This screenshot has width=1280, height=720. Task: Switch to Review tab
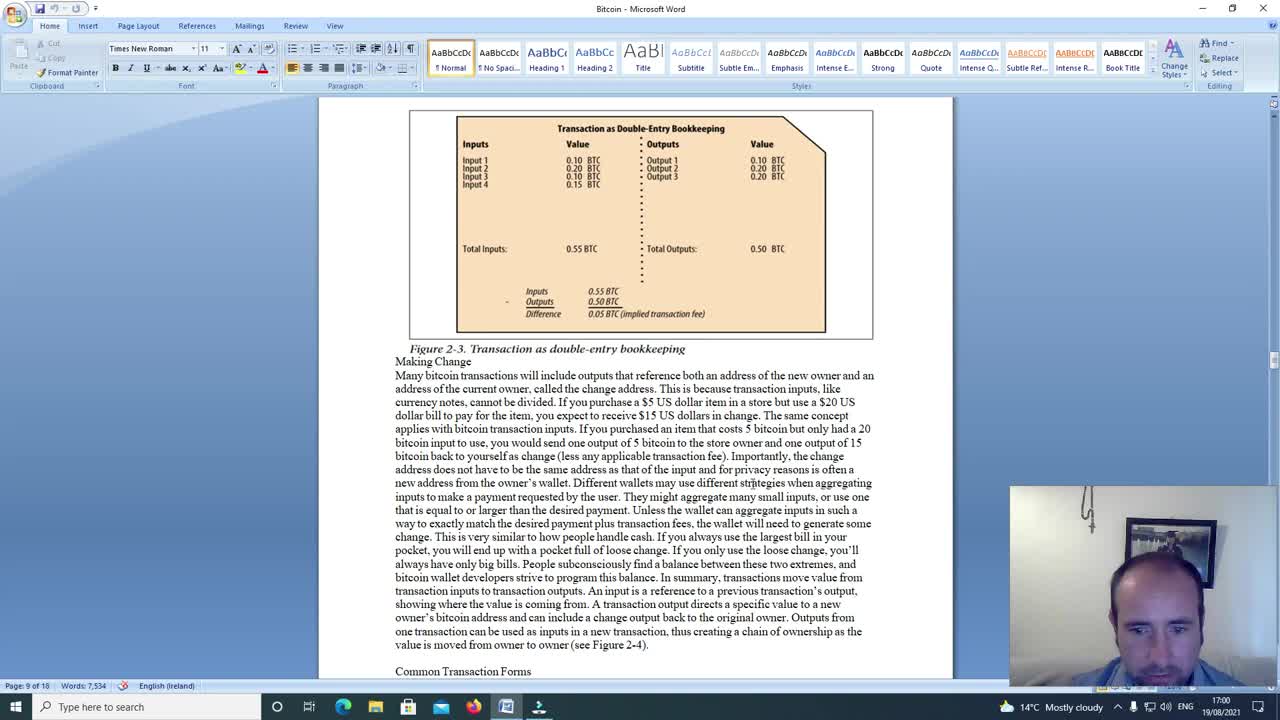pos(295,26)
